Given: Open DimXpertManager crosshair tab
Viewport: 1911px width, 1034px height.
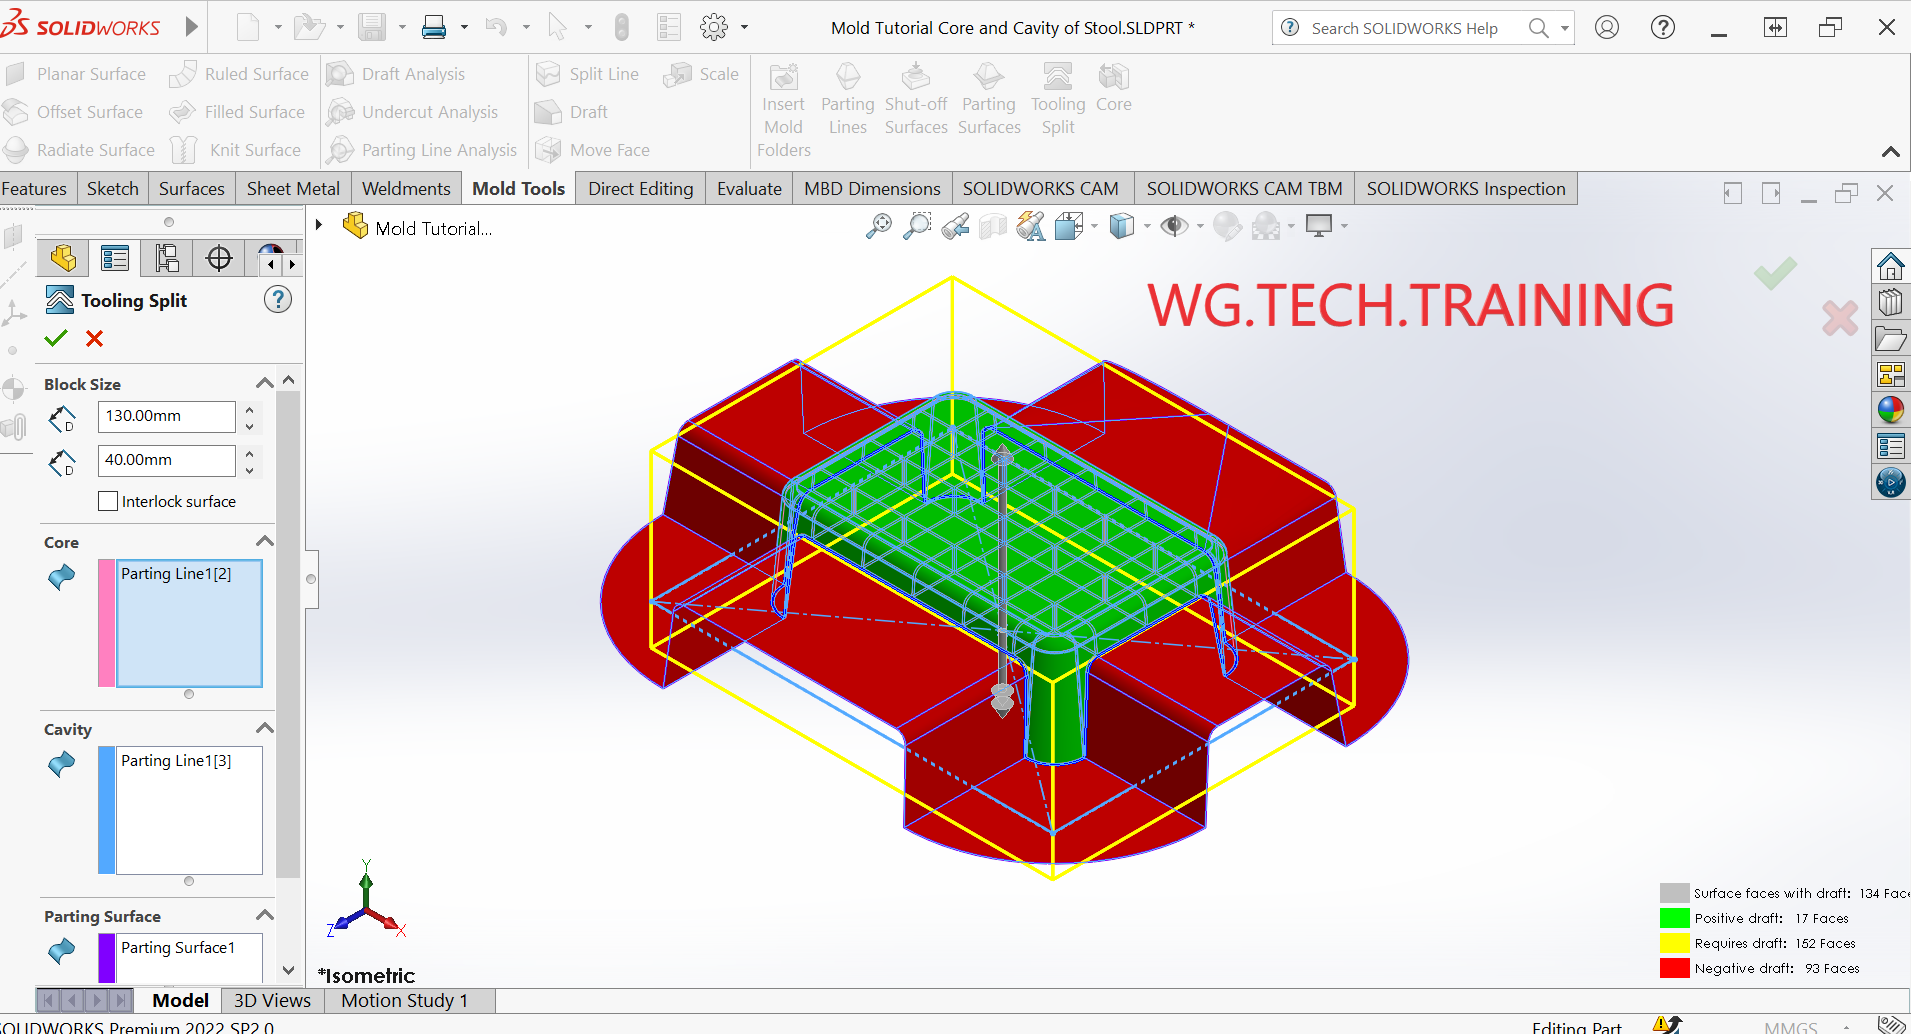Looking at the screenshot, I should click(x=219, y=259).
